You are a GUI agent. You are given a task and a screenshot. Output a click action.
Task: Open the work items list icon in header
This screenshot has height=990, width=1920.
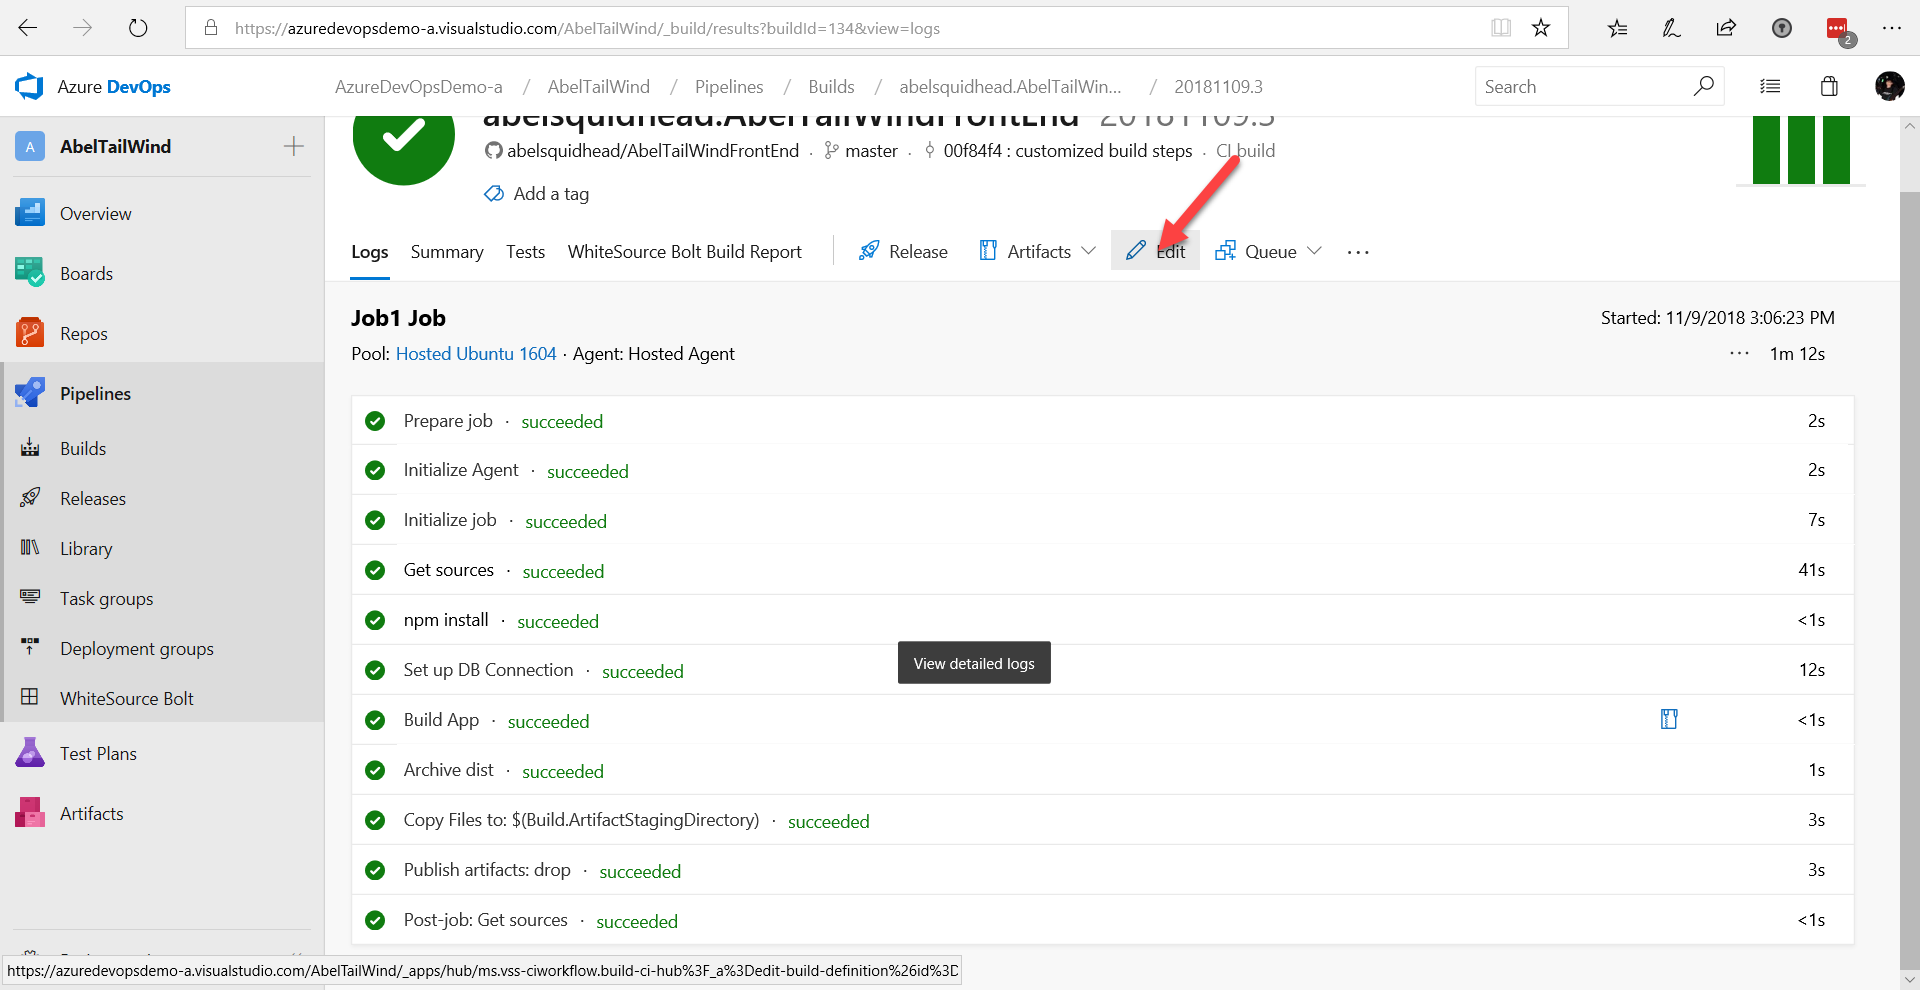(x=1770, y=87)
